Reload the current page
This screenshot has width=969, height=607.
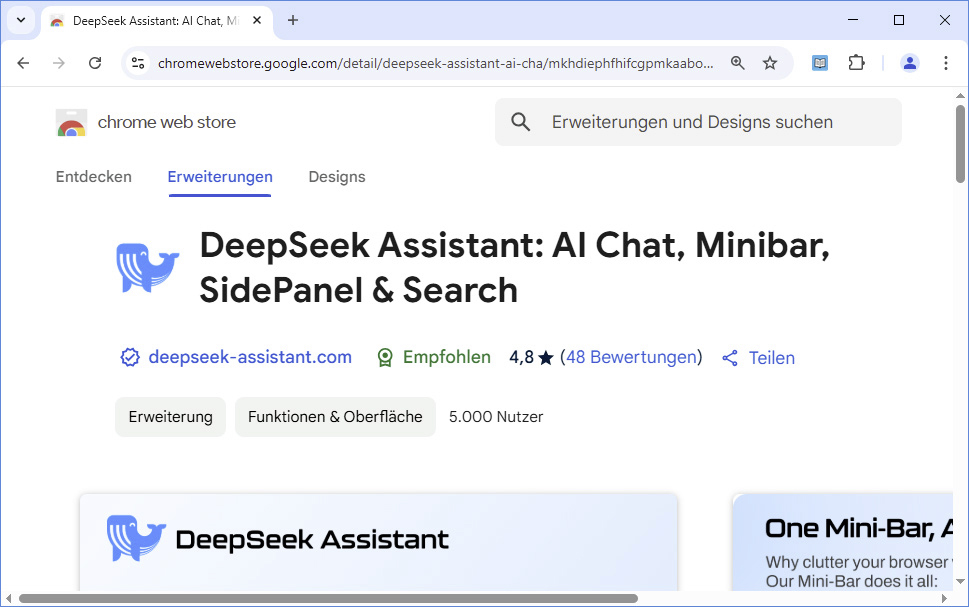[x=95, y=63]
